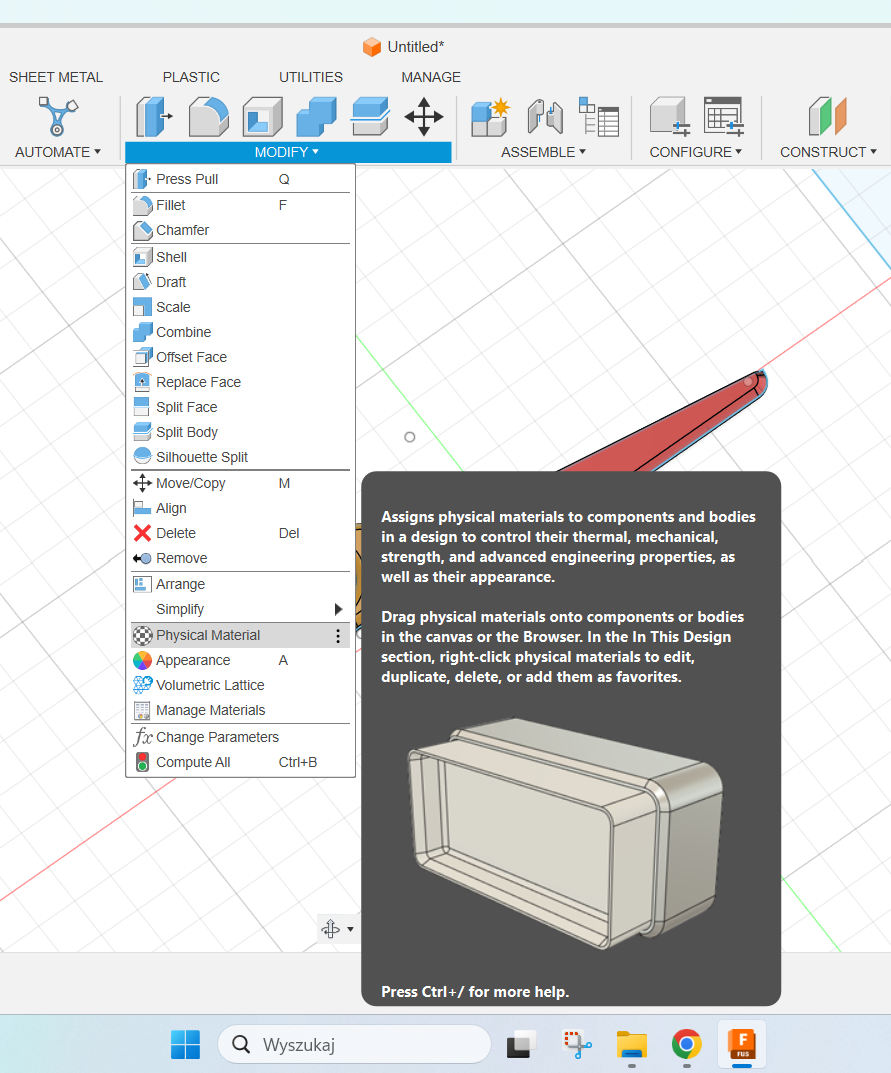The image size is (891, 1073).
Task: Choose Delete from Modify menu
Action: coord(240,533)
